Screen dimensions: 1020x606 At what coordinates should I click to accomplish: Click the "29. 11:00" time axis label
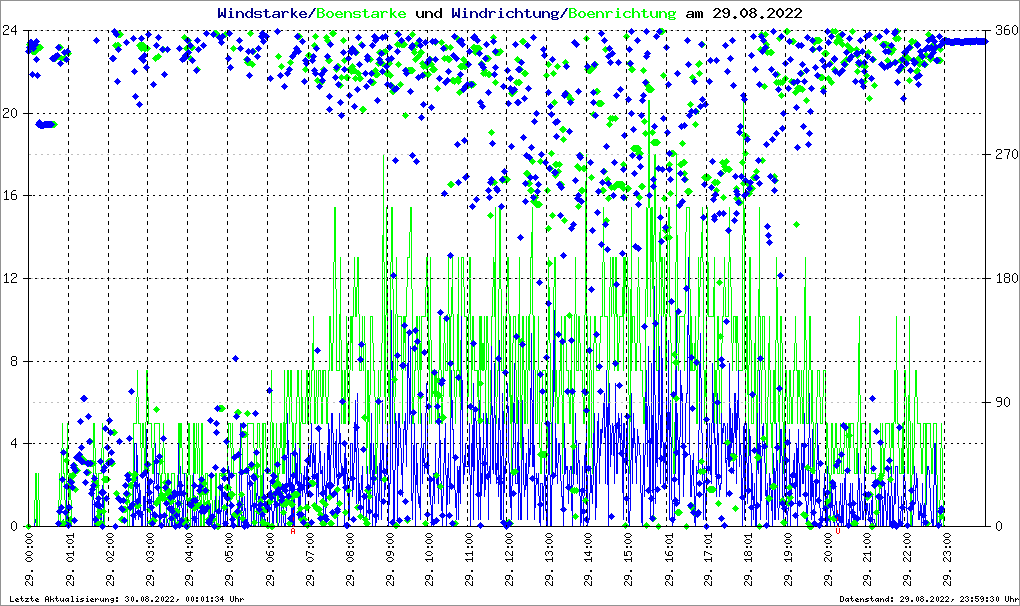pyautogui.click(x=469, y=560)
